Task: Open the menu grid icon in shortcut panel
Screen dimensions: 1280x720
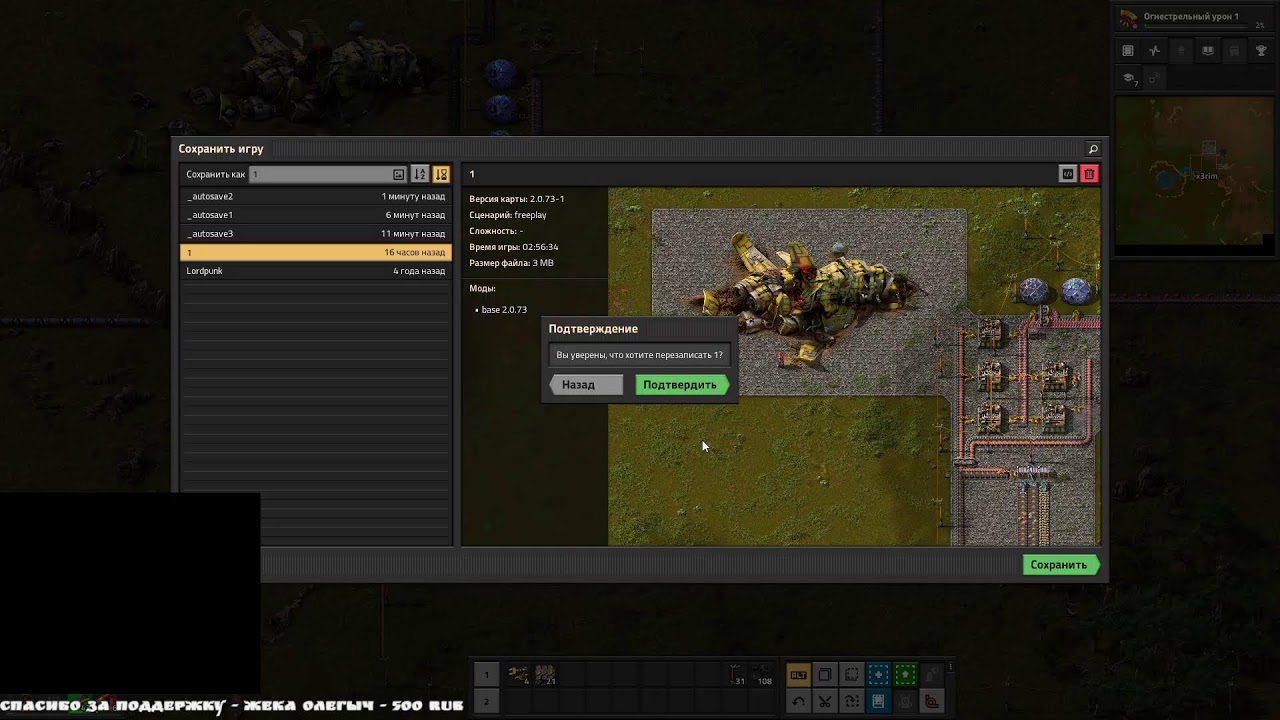Action: coord(1128,51)
